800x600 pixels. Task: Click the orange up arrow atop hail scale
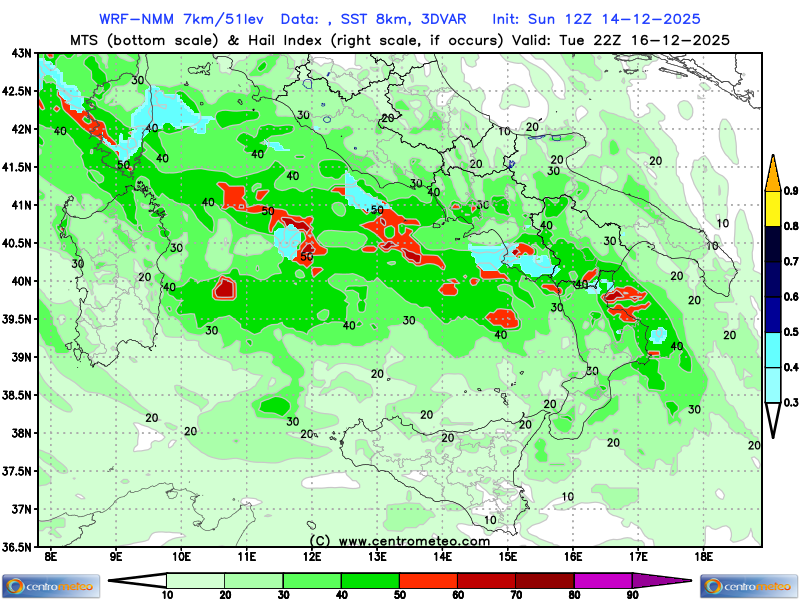coord(772,173)
